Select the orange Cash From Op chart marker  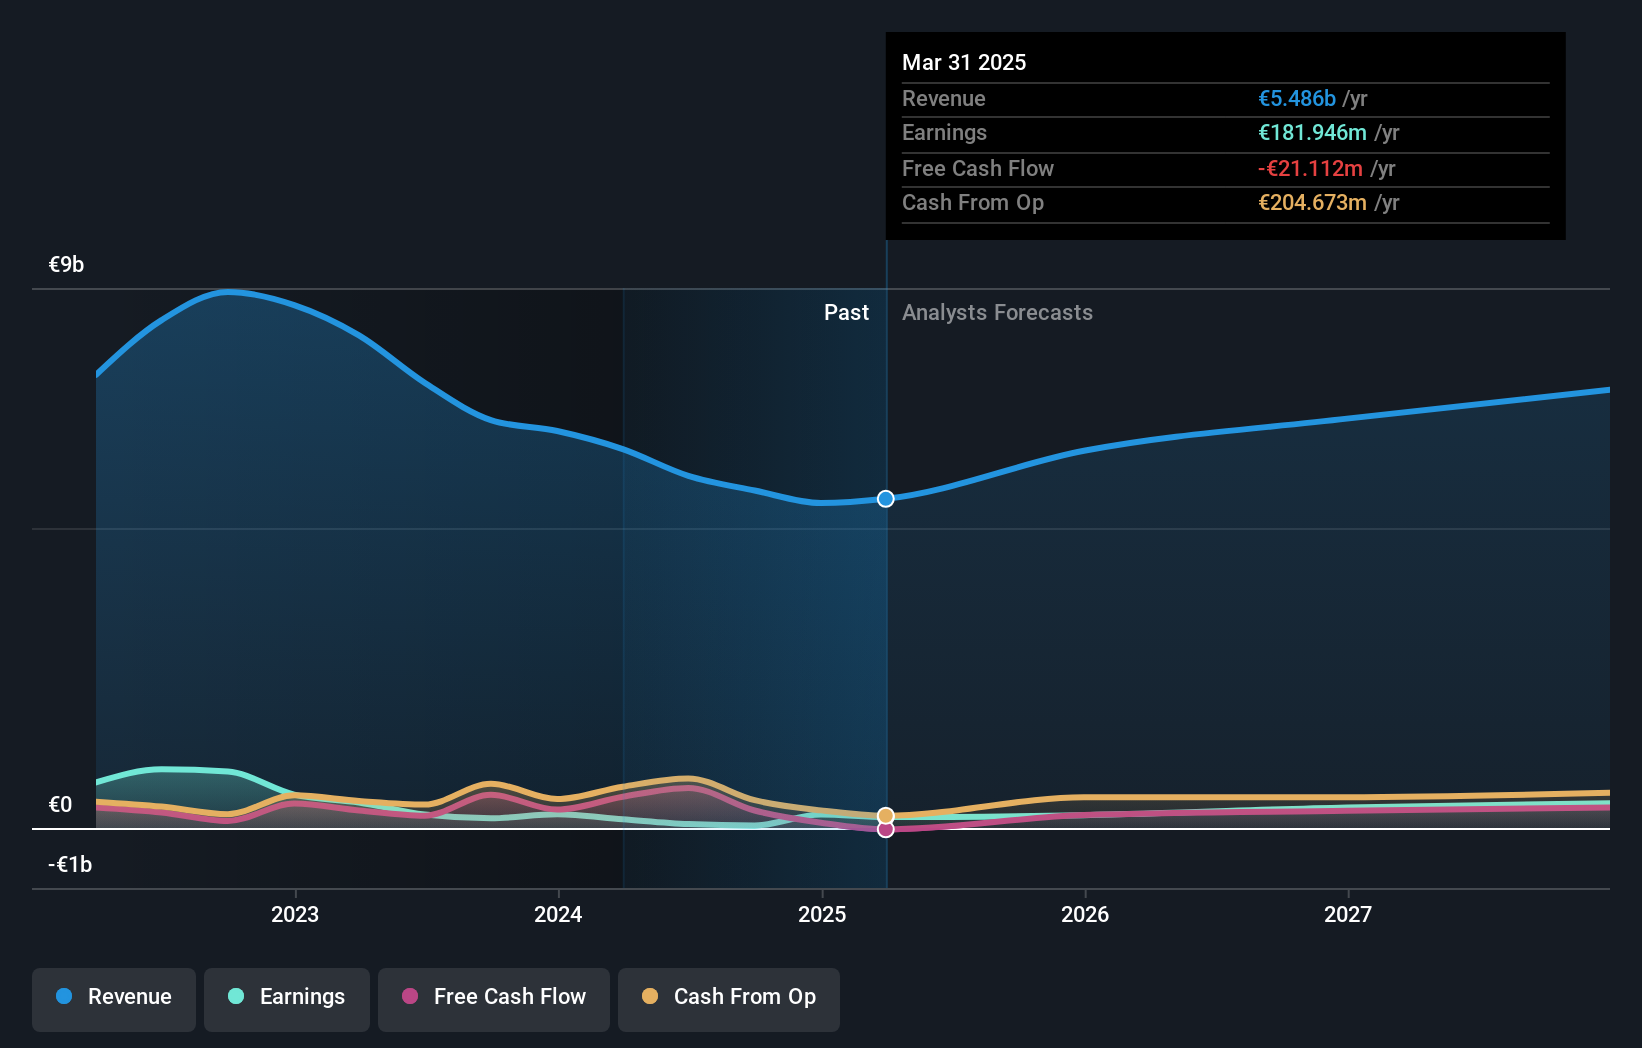click(885, 815)
